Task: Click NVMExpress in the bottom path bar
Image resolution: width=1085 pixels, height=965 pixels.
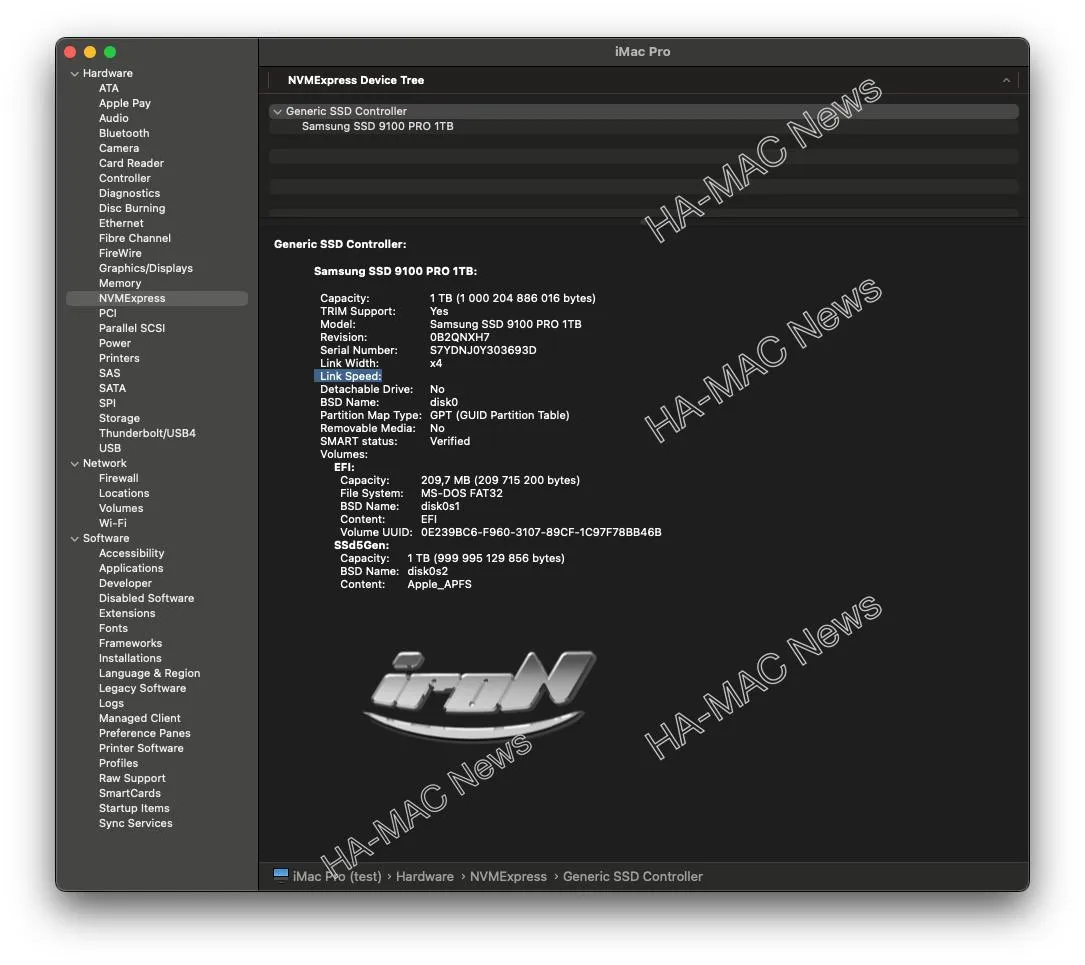Action: point(508,876)
